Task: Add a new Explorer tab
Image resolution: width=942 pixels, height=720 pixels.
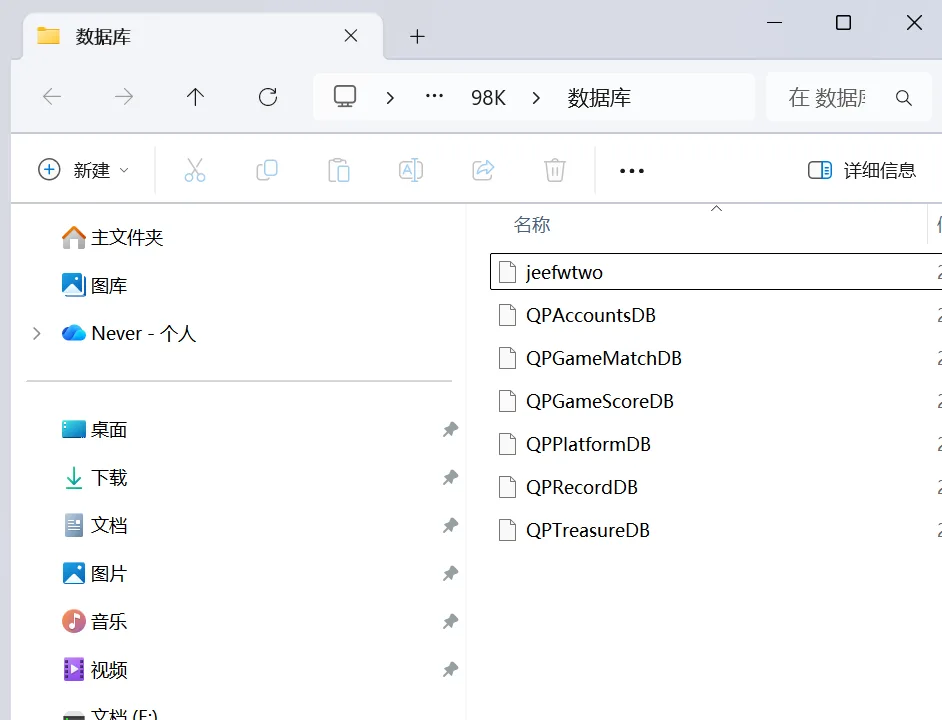Action: (417, 37)
